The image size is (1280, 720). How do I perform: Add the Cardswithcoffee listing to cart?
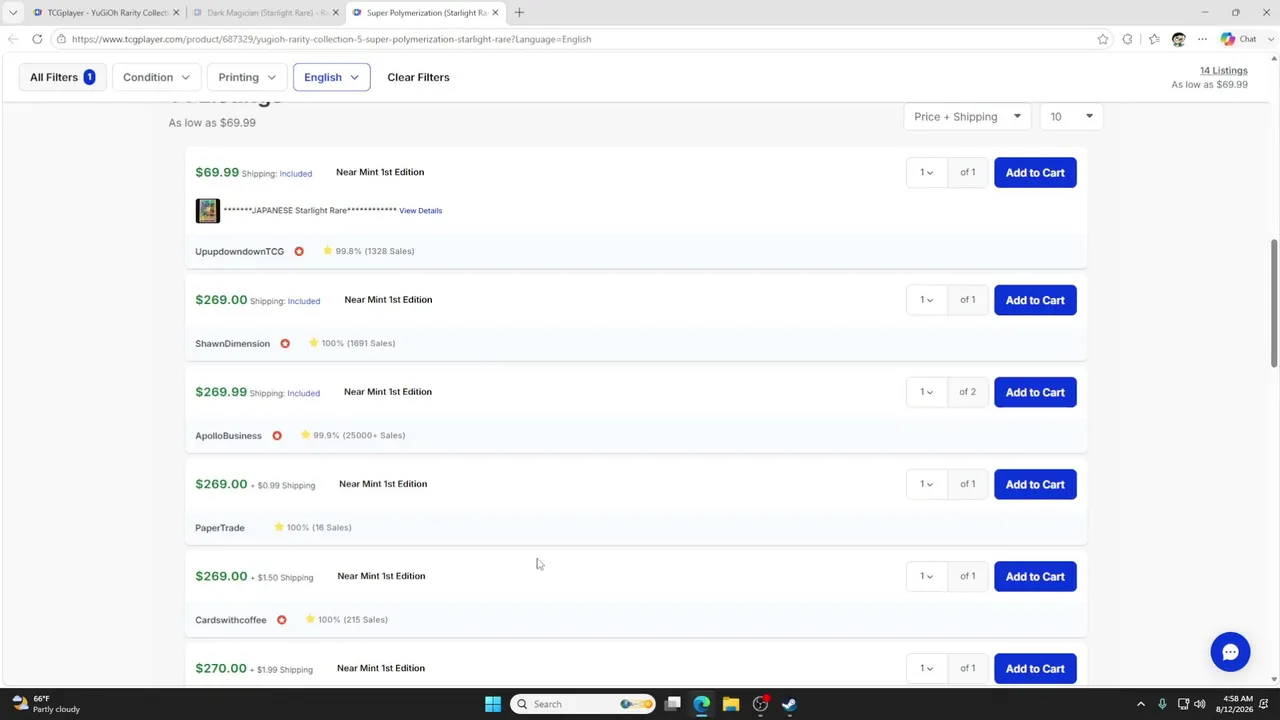coord(1035,576)
